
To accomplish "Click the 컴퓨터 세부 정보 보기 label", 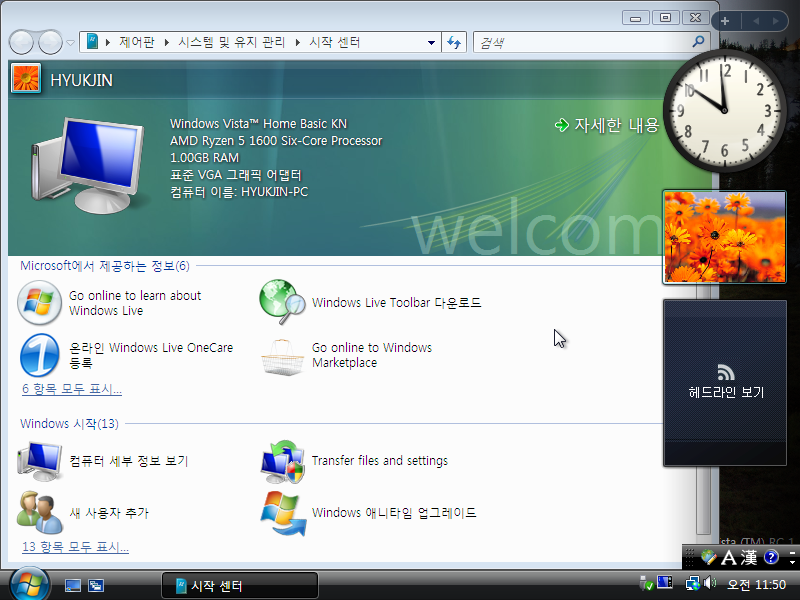I will coord(129,461).
